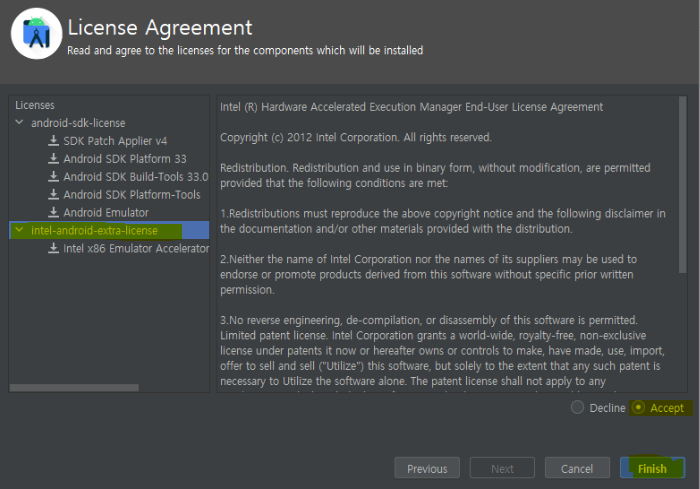
Task: Click the Next button
Action: coord(502,468)
